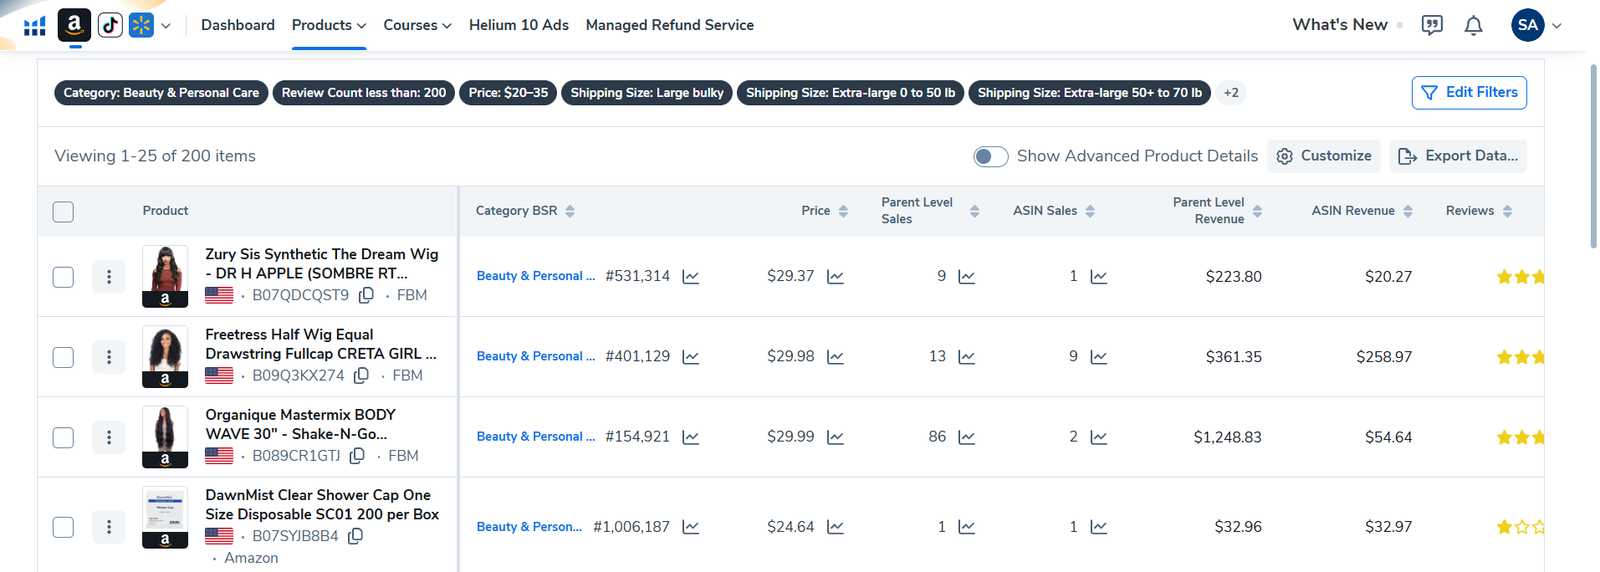Open the Products menu
The image size is (1600, 572).
pos(329,25)
